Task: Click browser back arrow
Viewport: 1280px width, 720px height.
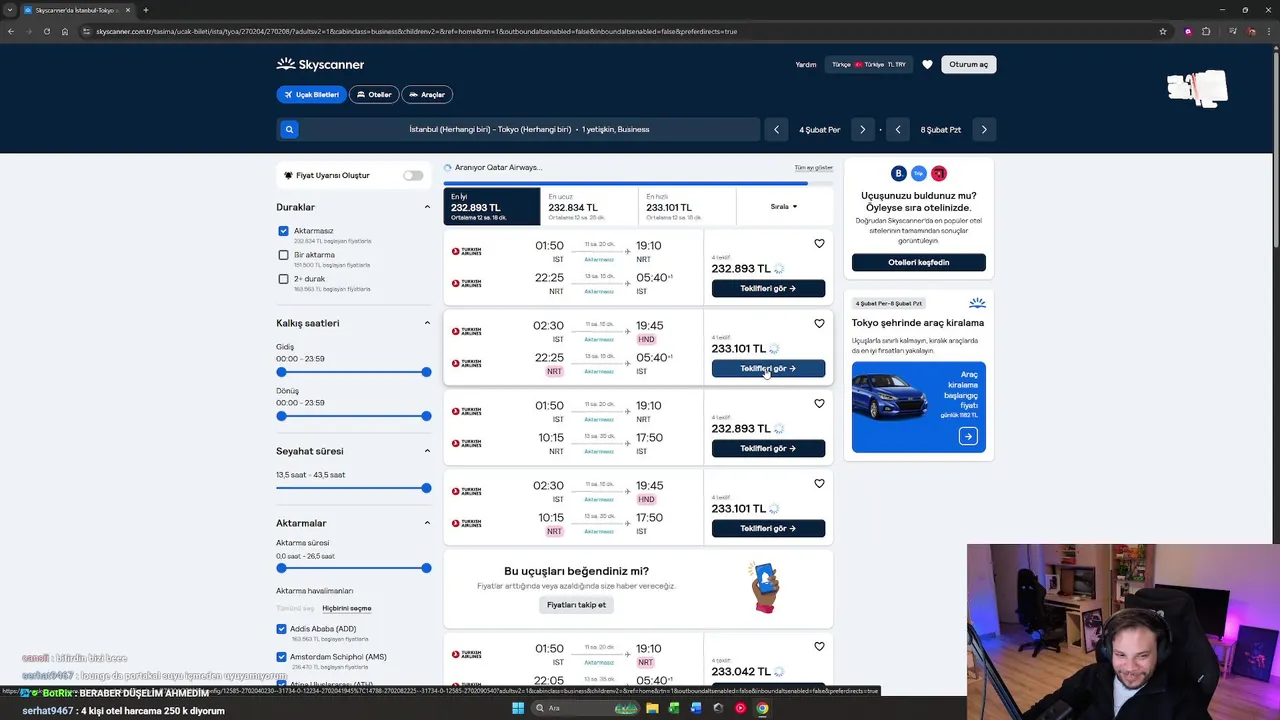Action: (11, 31)
